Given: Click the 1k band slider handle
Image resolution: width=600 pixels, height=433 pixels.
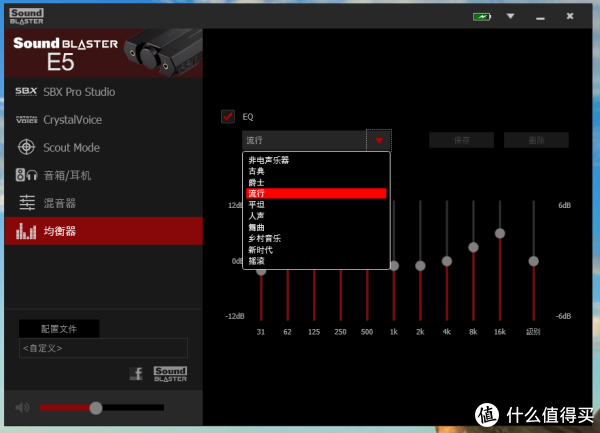Looking at the screenshot, I should (394, 265).
